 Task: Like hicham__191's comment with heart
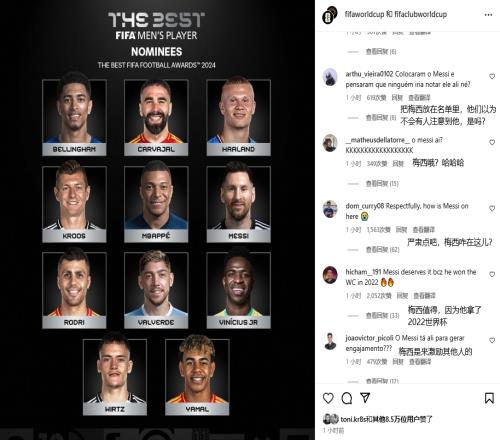tap(492, 274)
